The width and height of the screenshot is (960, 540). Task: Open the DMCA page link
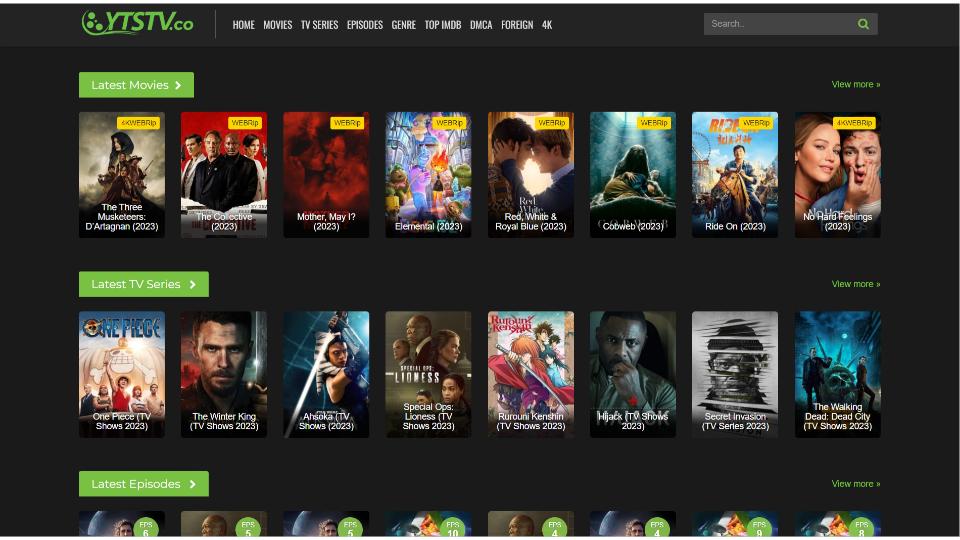(x=481, y=24)
